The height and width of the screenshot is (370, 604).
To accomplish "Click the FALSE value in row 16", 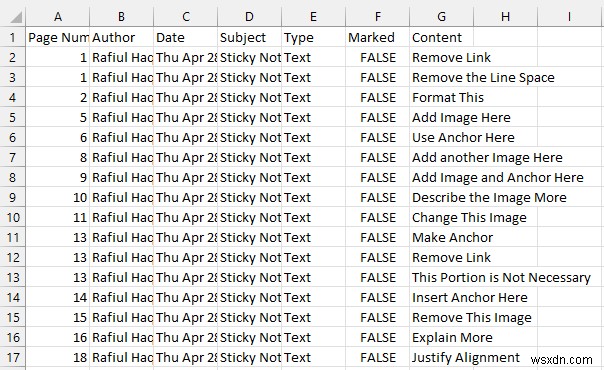I will tap(378, 337).
